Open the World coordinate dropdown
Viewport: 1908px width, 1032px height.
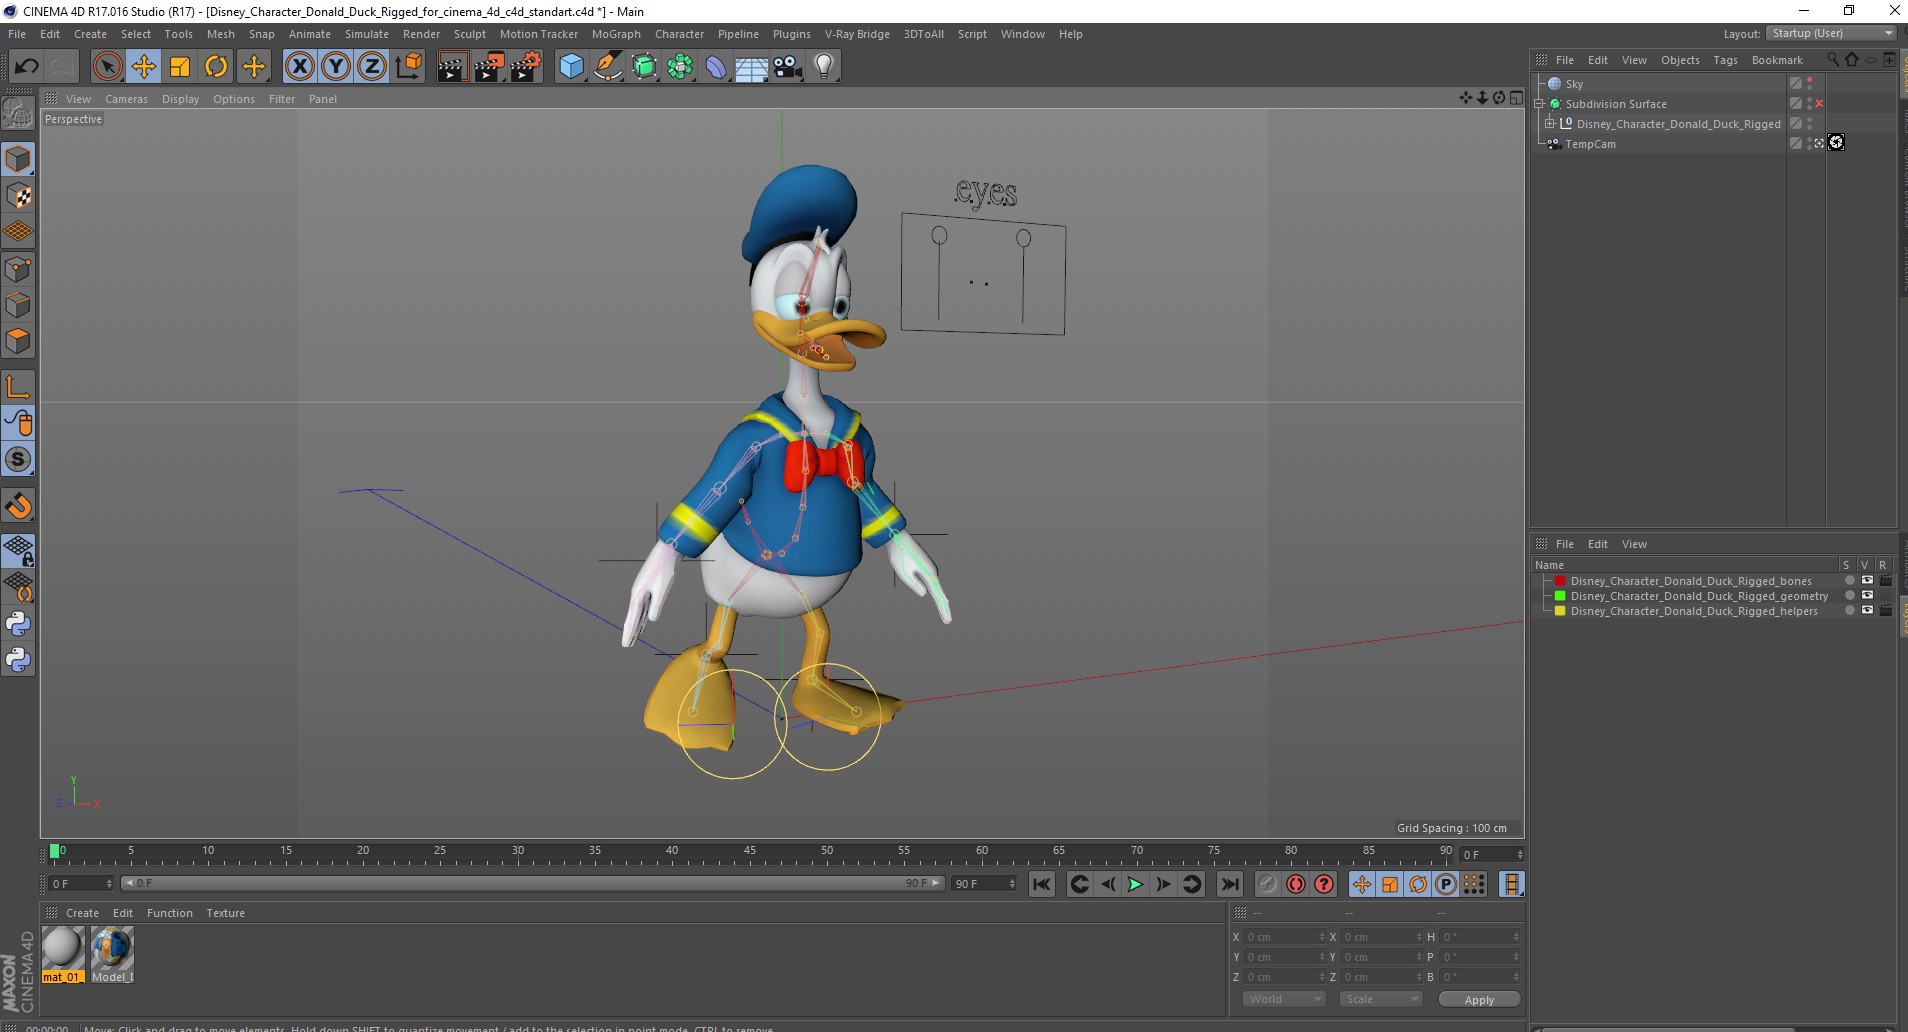click(1284, 999)
